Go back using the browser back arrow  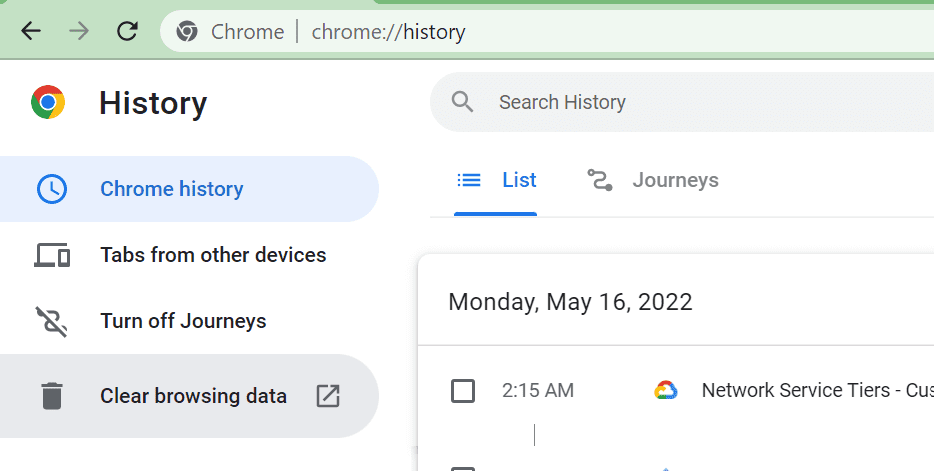pos(31,31)
